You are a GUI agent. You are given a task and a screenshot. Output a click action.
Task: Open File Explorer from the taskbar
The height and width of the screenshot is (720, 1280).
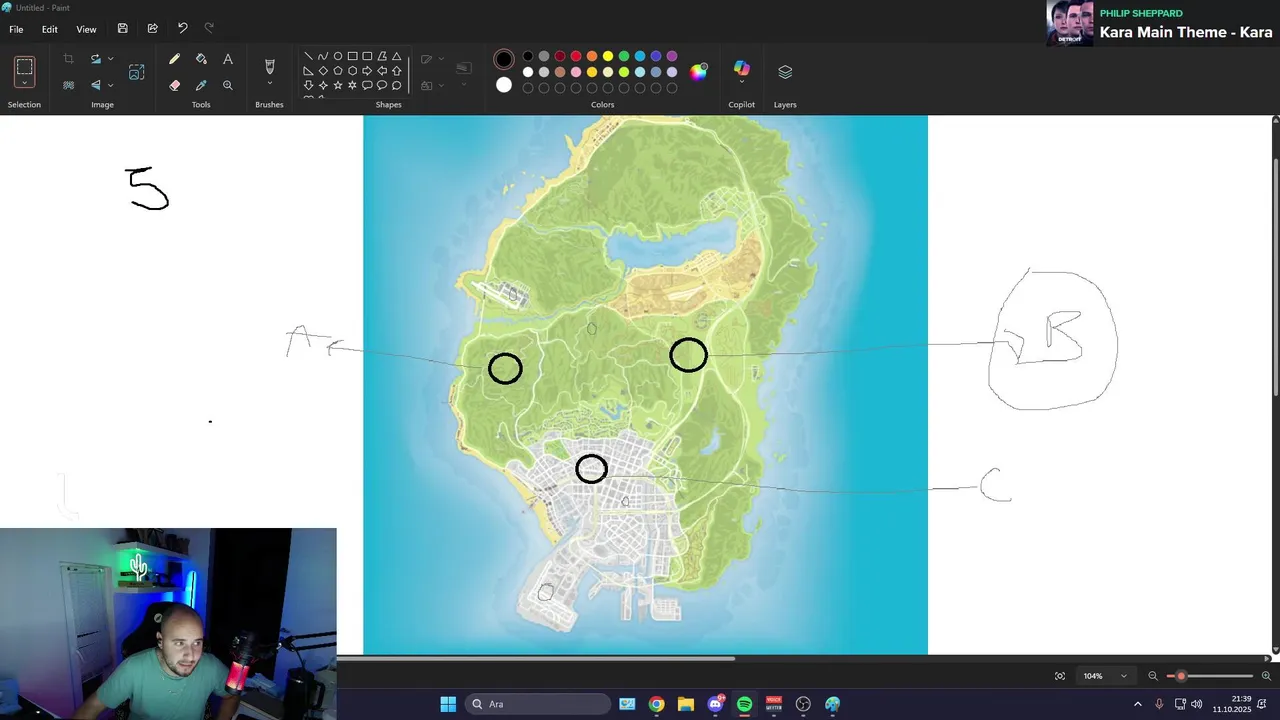(x=685, y=704)
